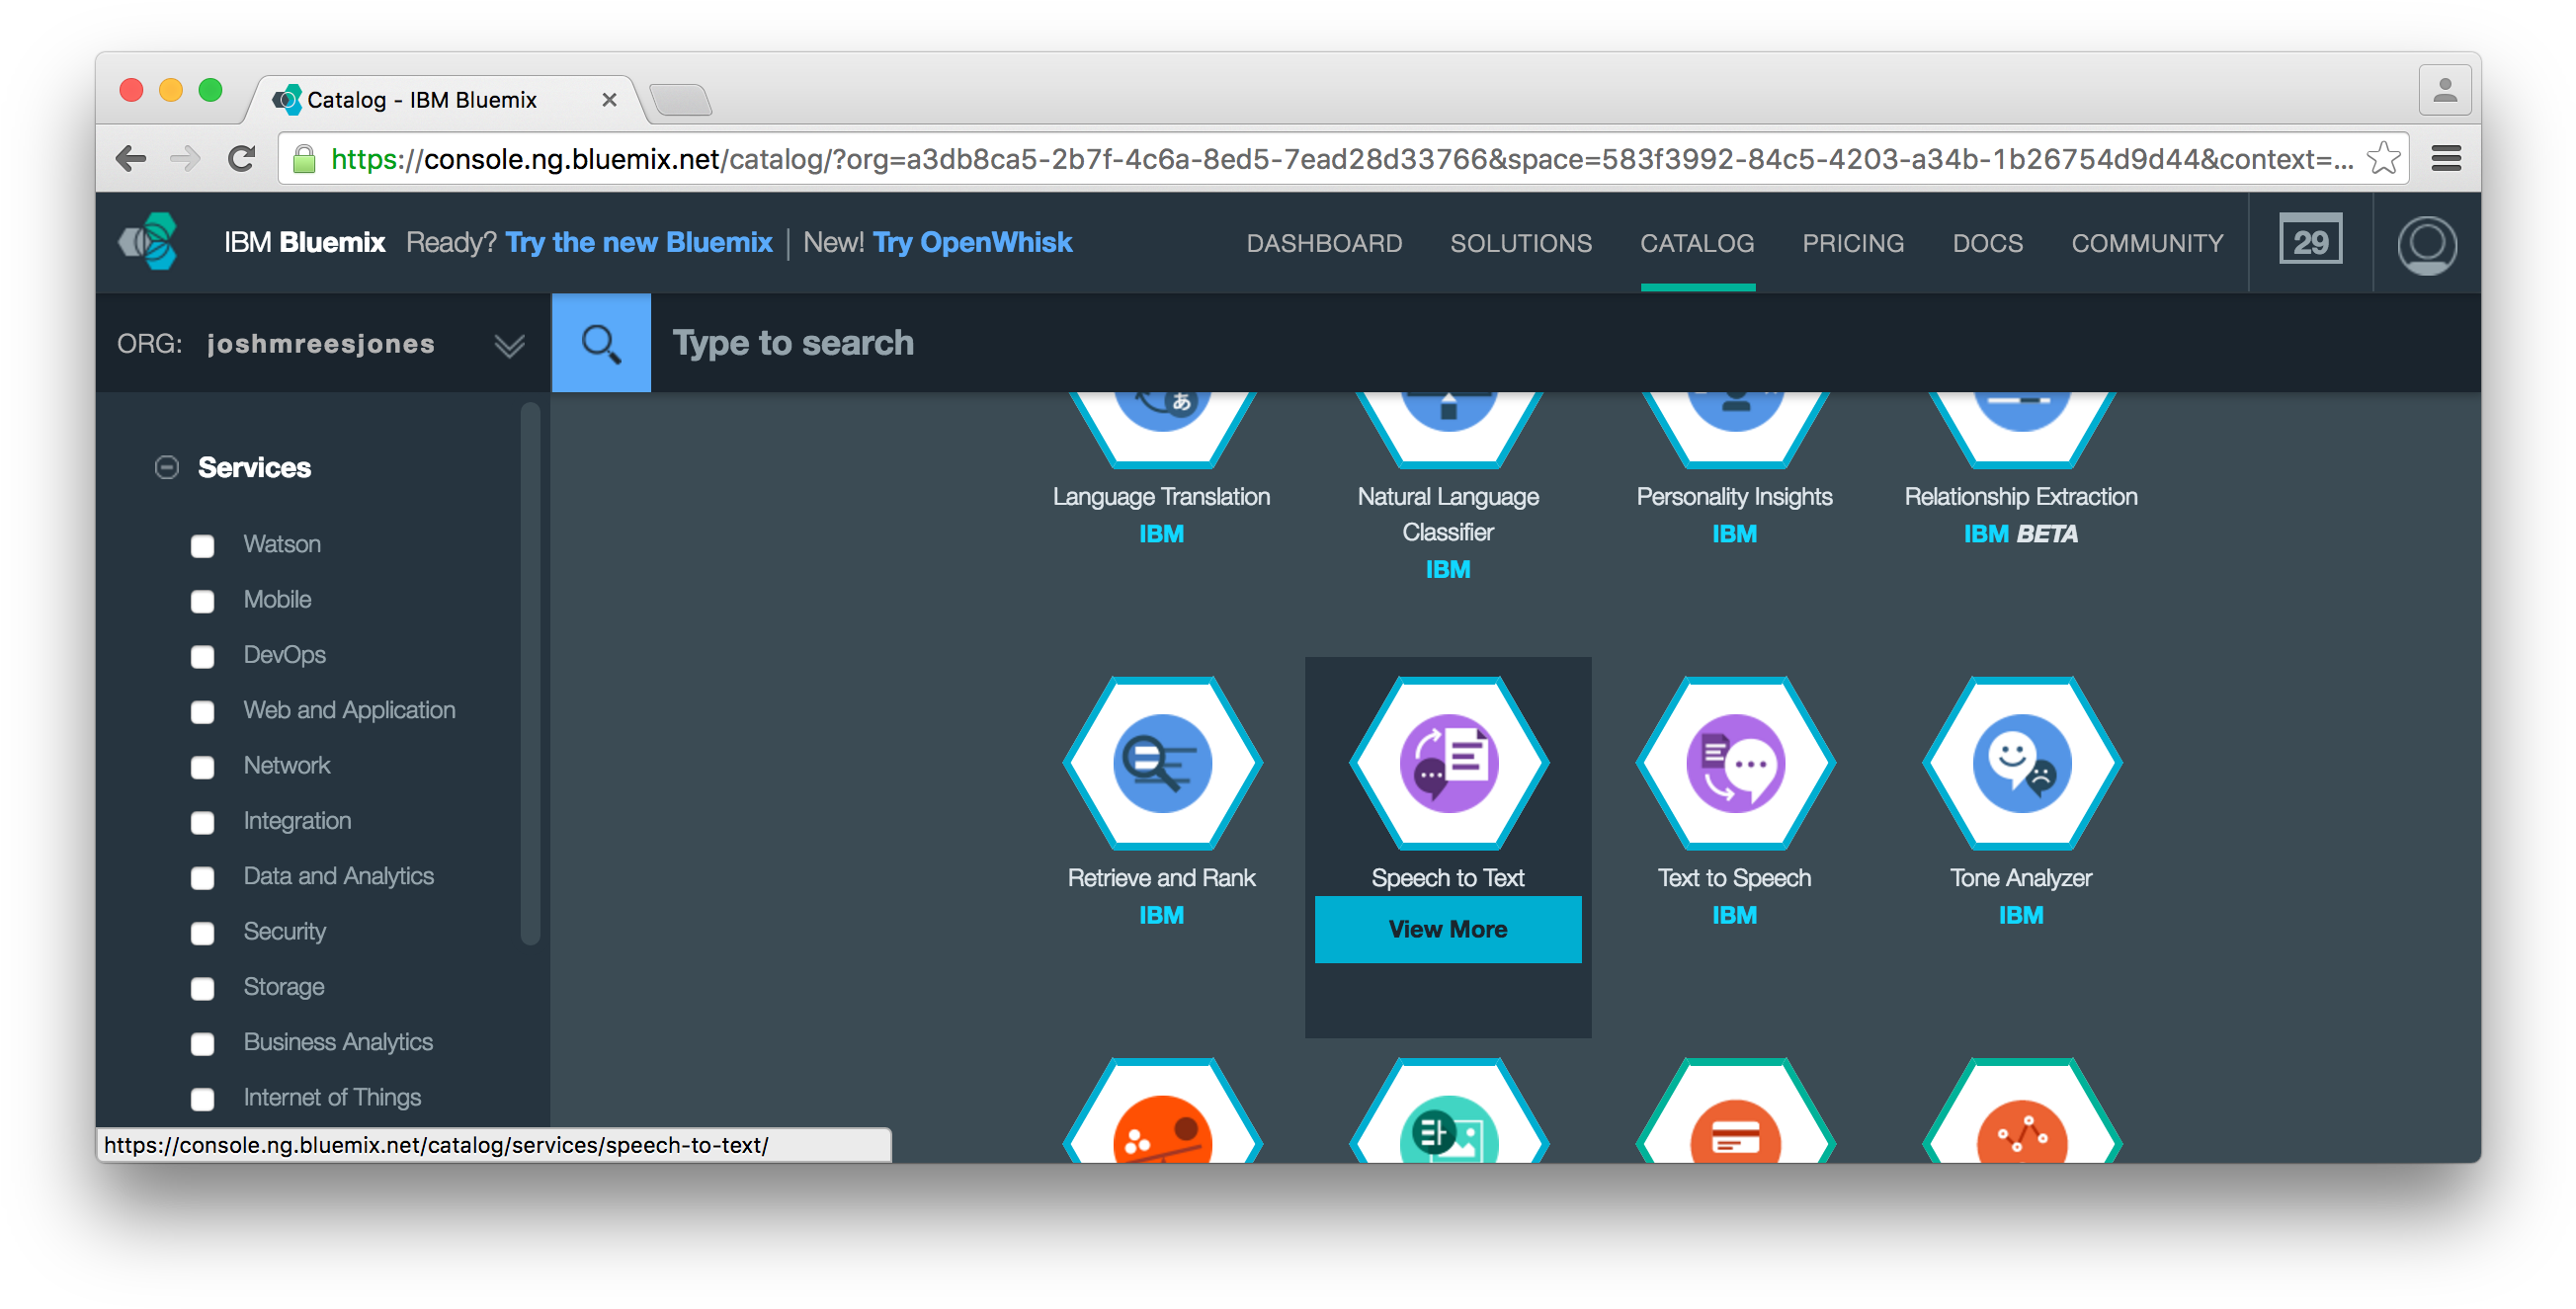
Task: Follow the Try OpenWhisk link
Action: point(971,242)
